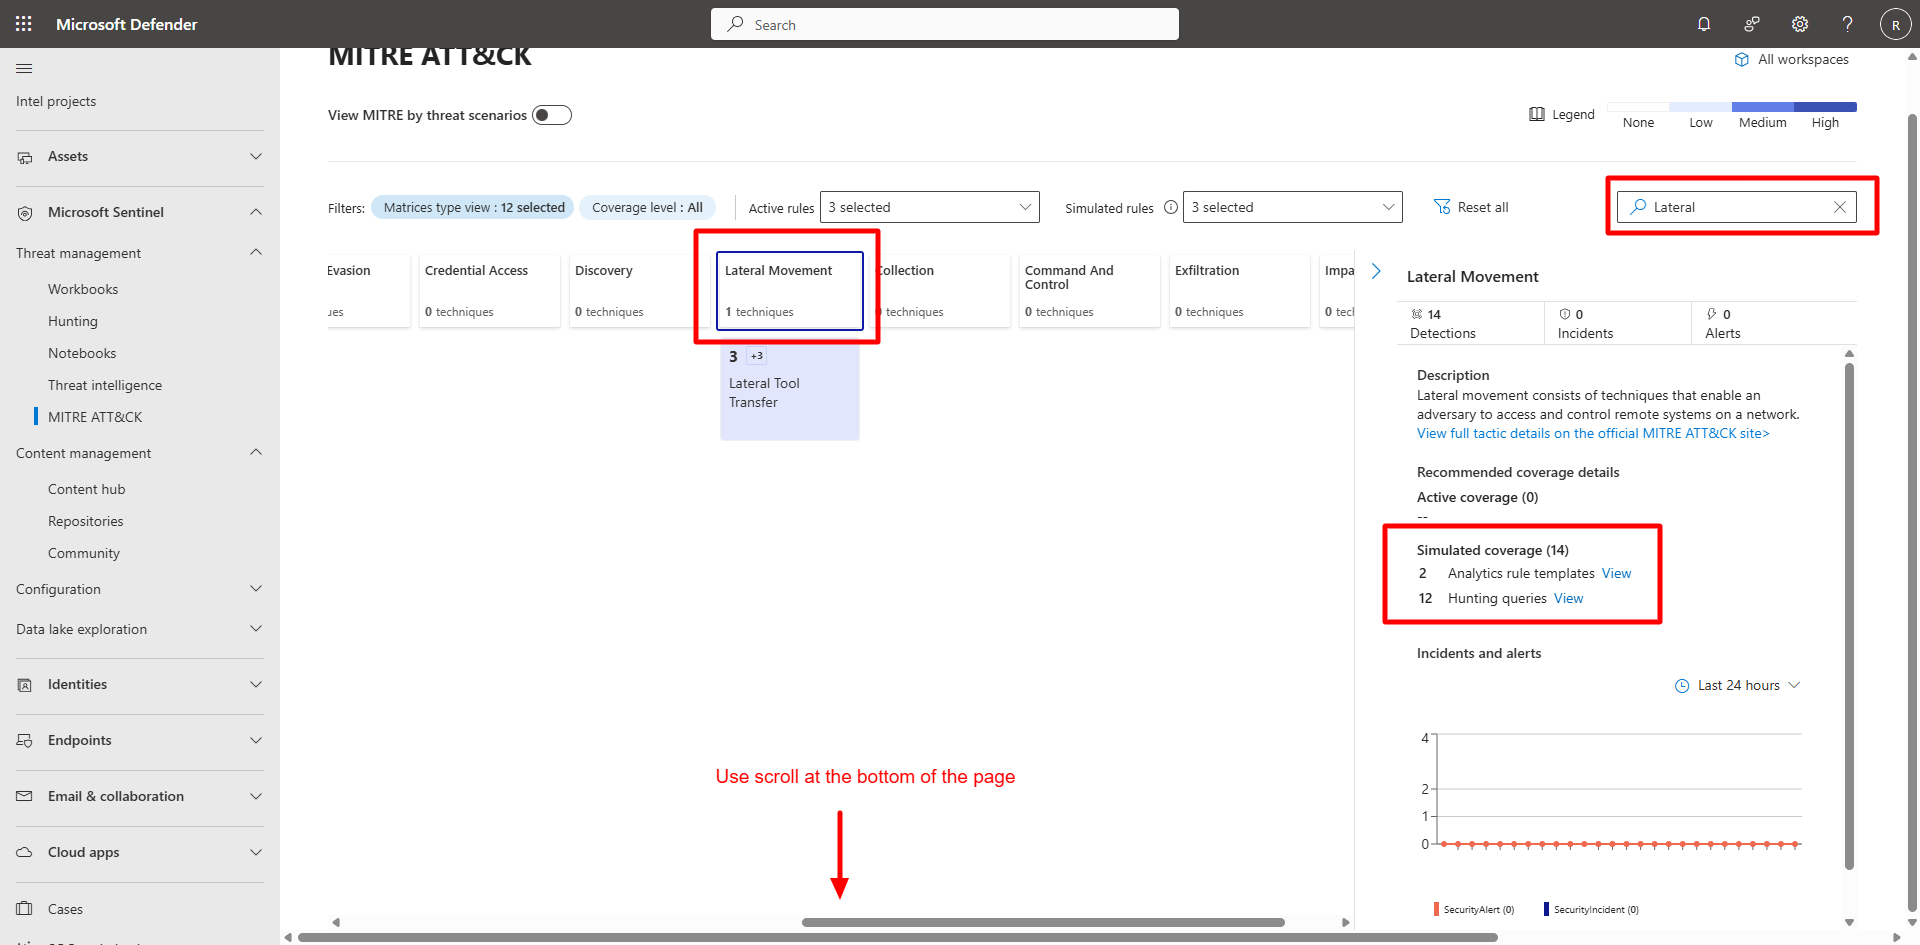Screen dimensions: 1920x945
Task: View Analytics rule templates
Action: [x=1616, y=573]
